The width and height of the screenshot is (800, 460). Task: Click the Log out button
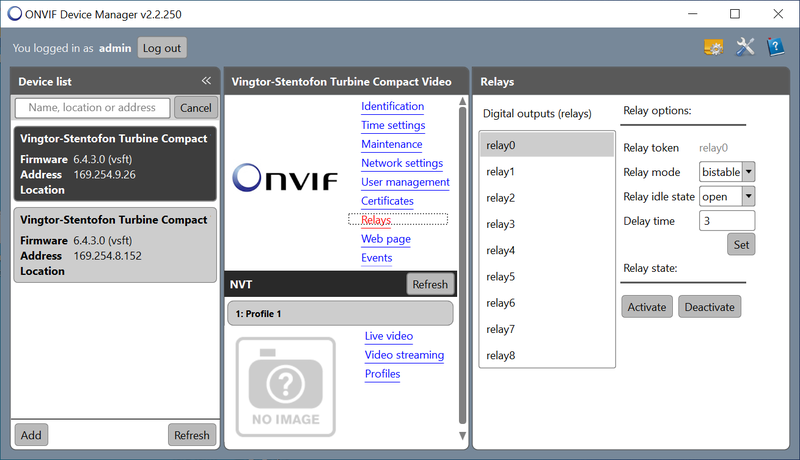pyautogui.click(x=161, y=48)
